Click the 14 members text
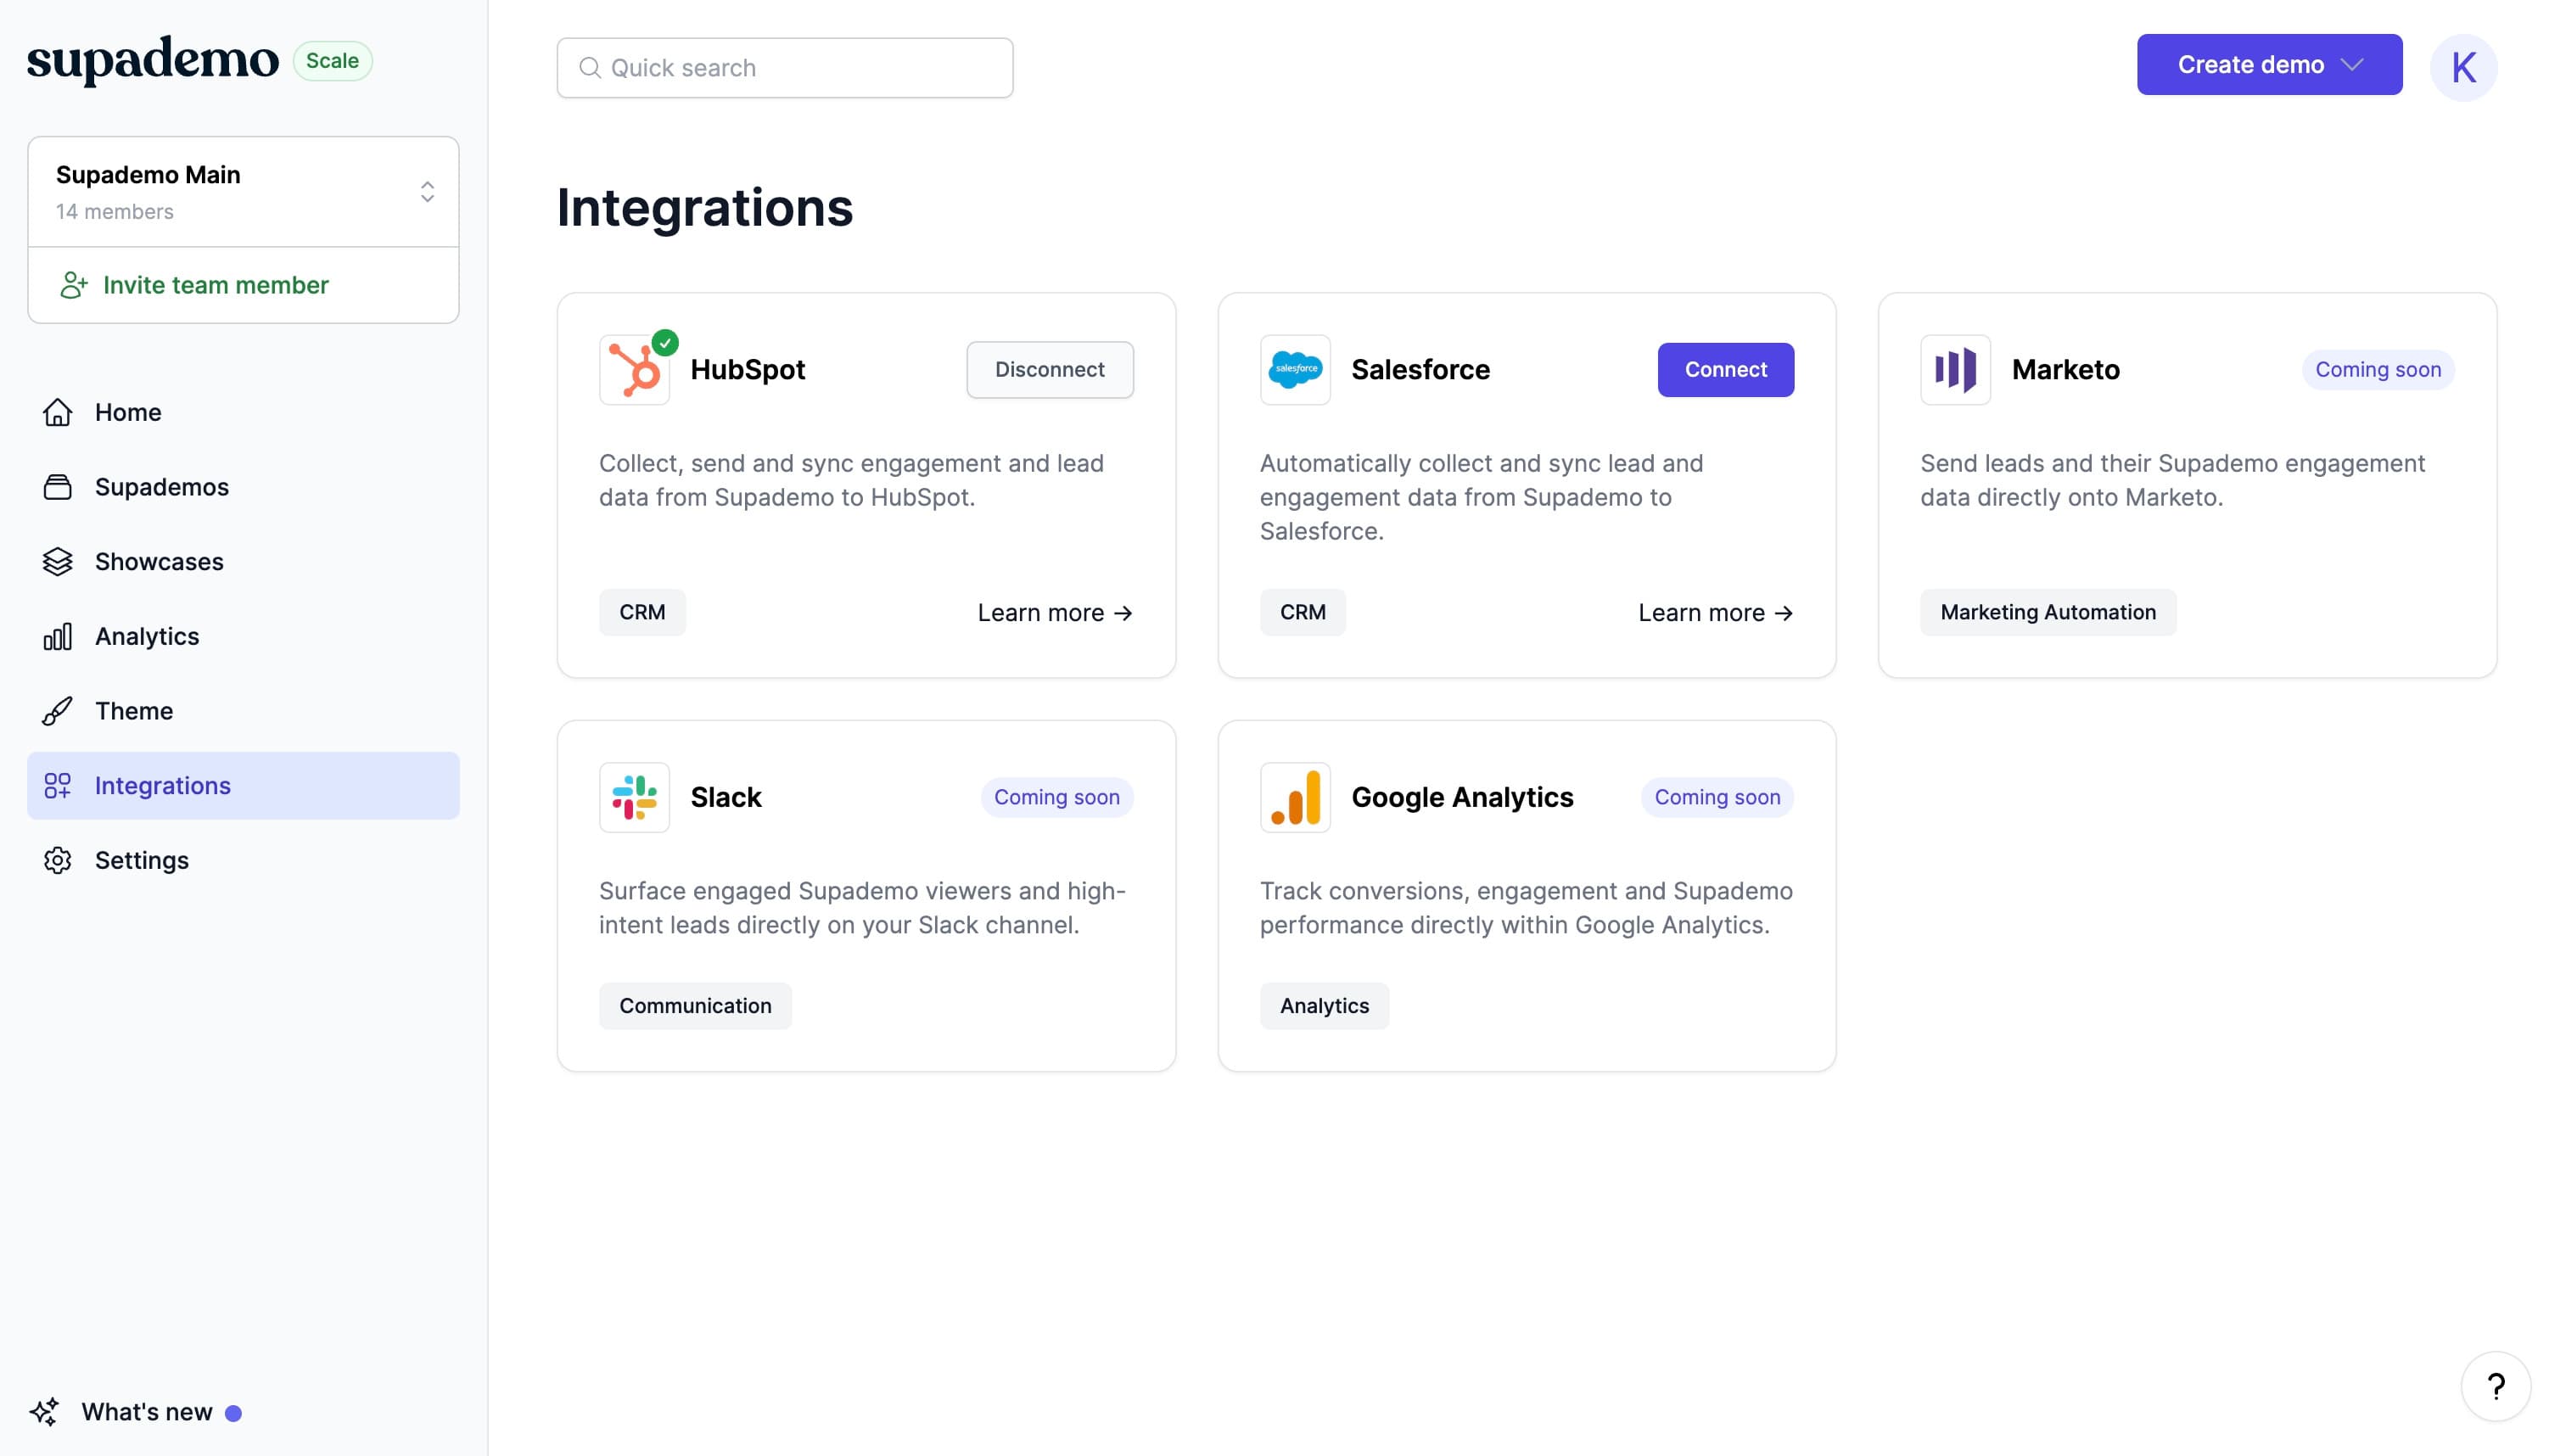The image size is (2566, 1456). coord(114,212)
